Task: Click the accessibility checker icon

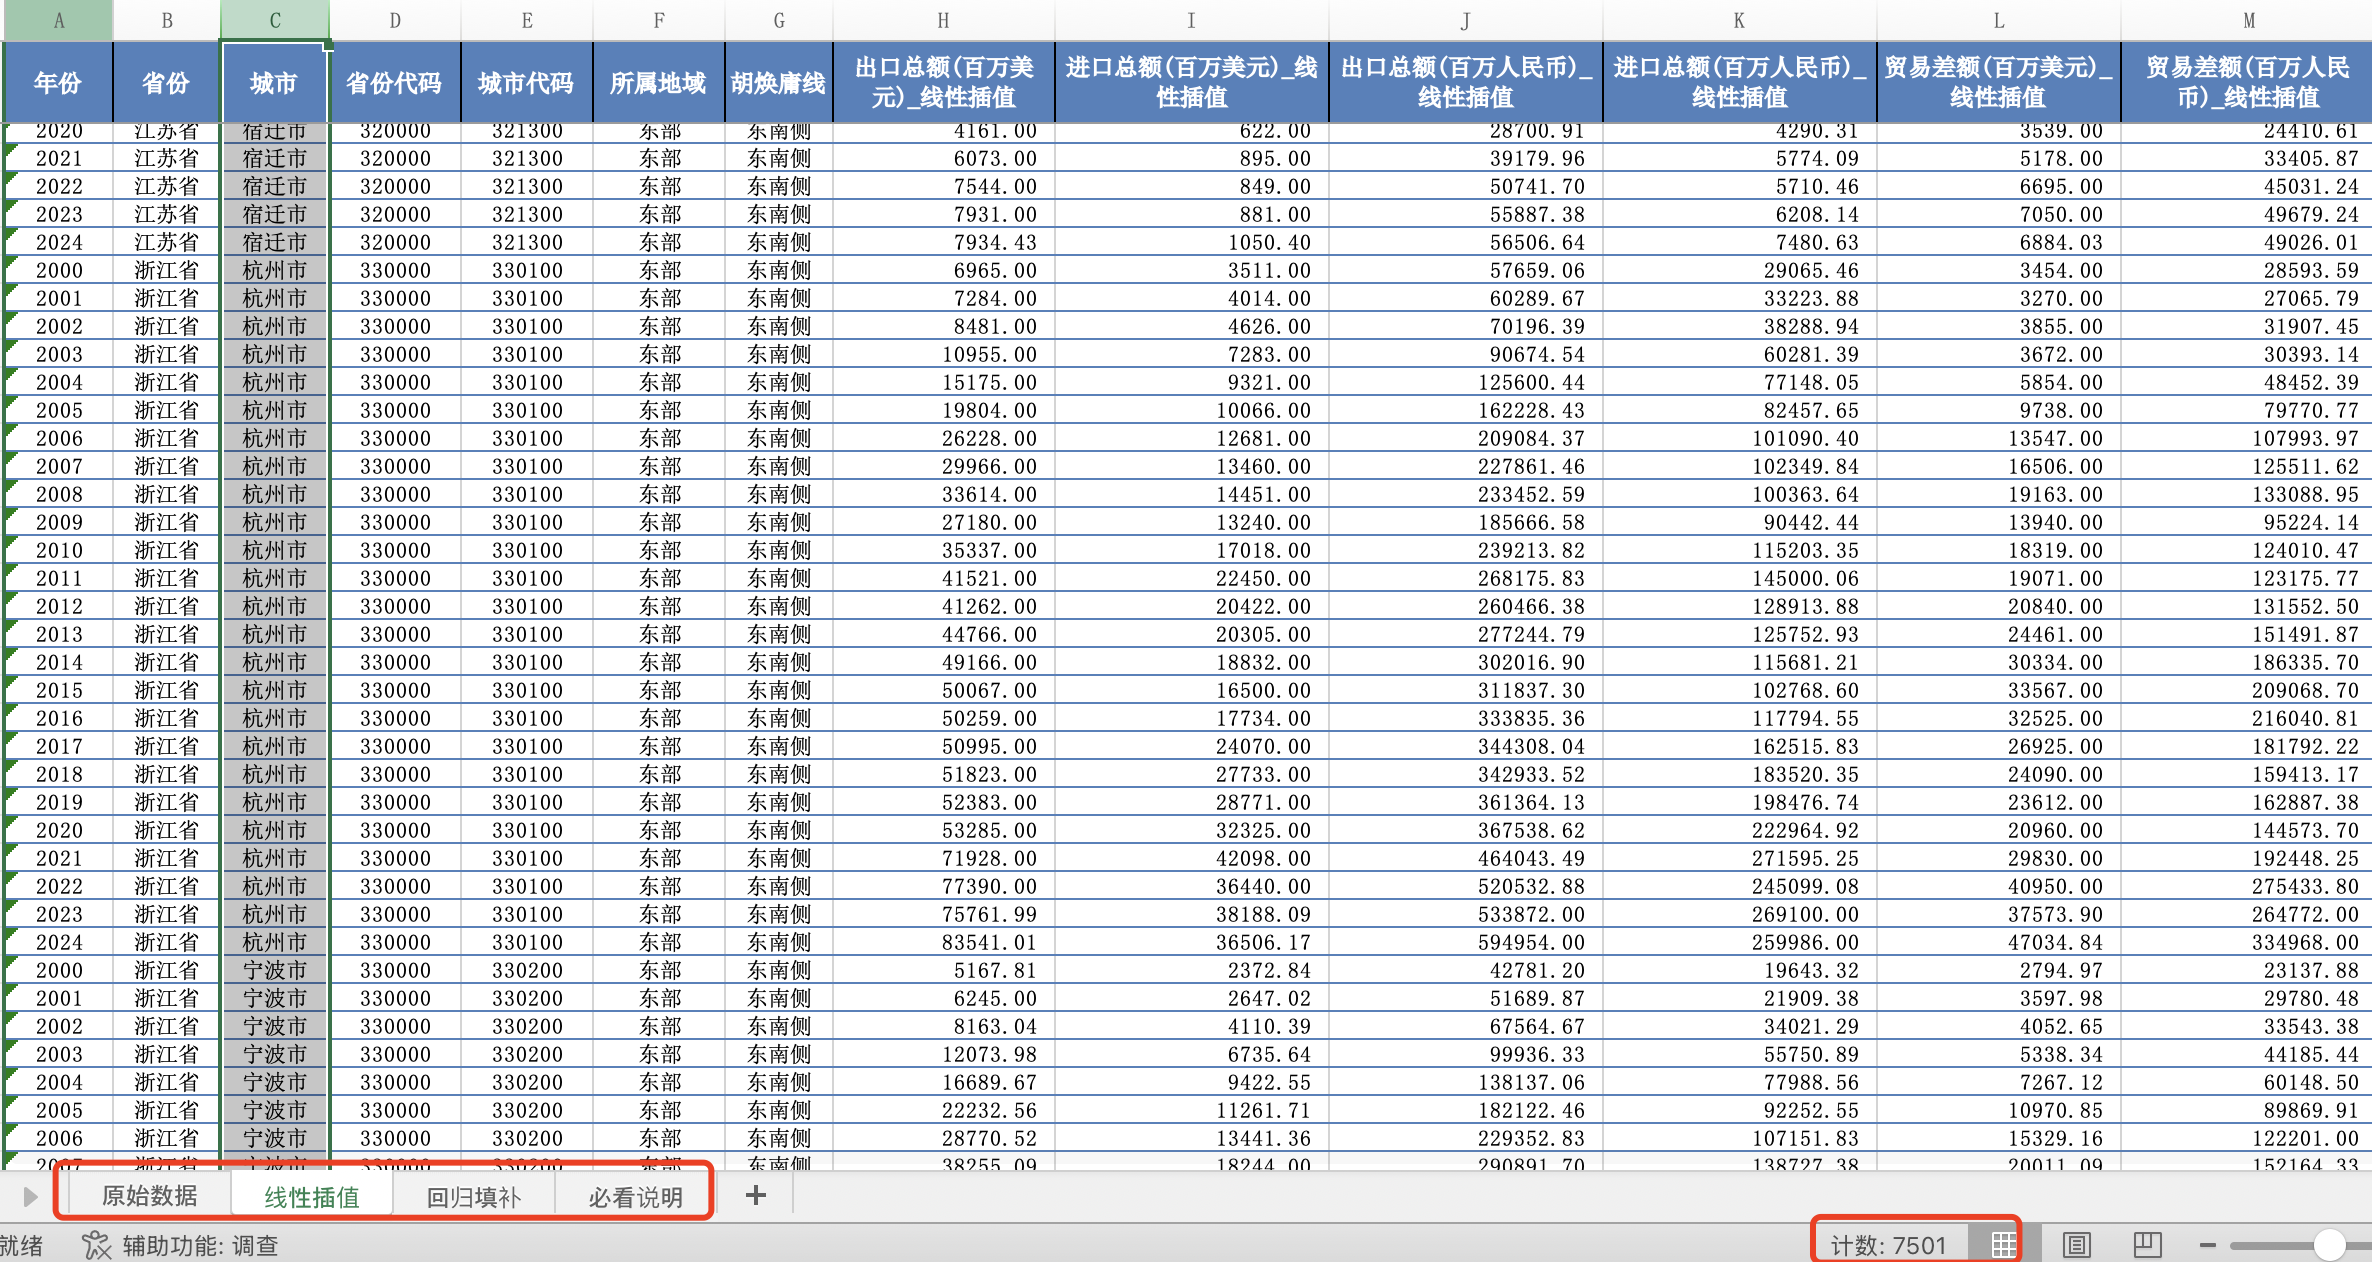Action: click(x=96, y=1245)
